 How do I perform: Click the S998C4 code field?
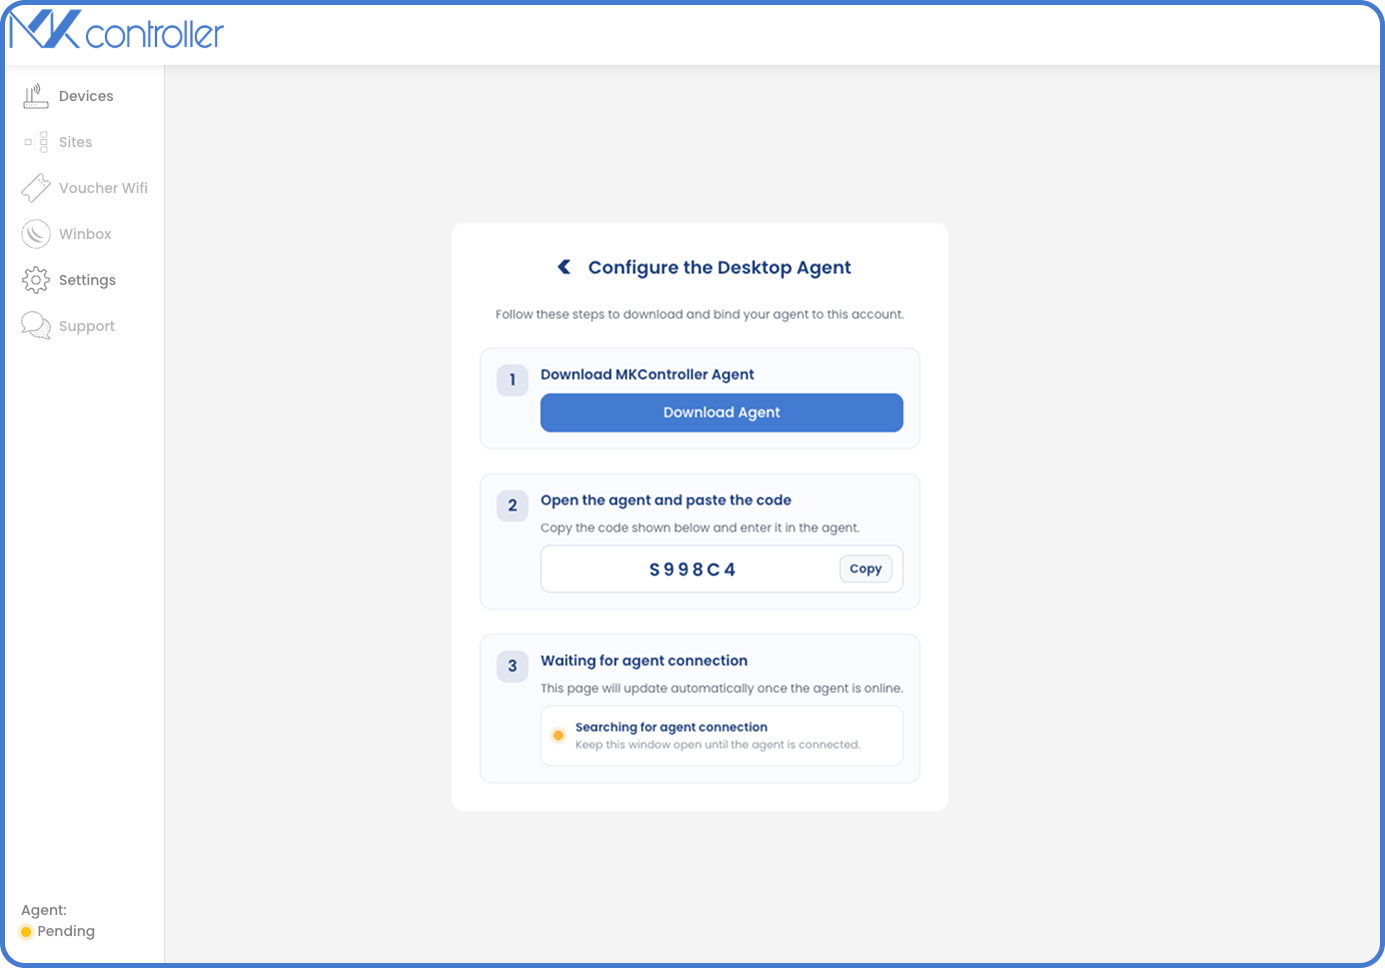[x=692, y=569]
